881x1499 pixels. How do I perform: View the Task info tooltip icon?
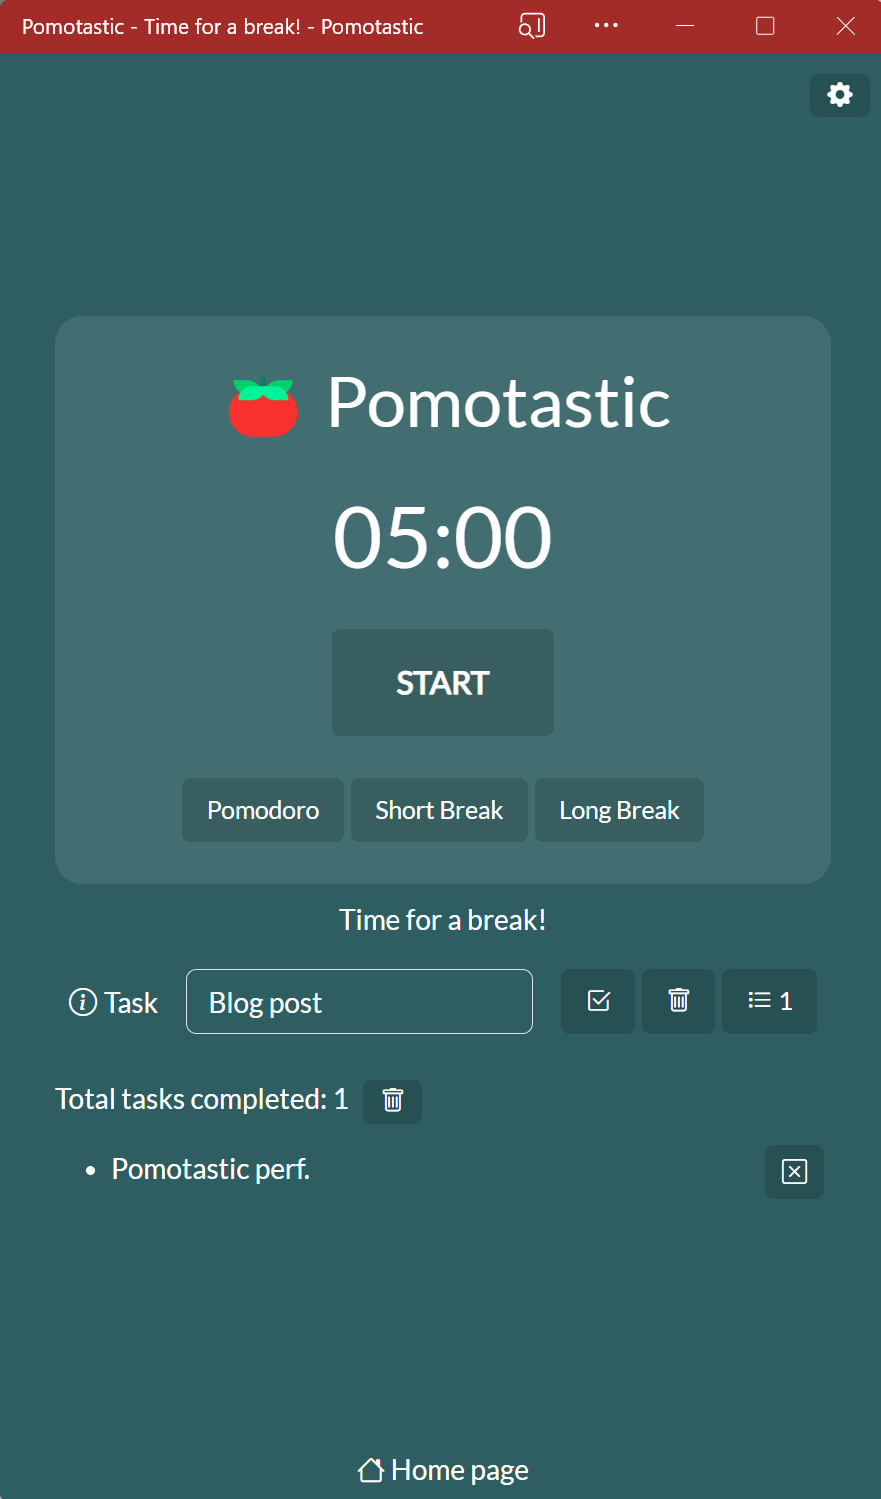[81, 1001]
